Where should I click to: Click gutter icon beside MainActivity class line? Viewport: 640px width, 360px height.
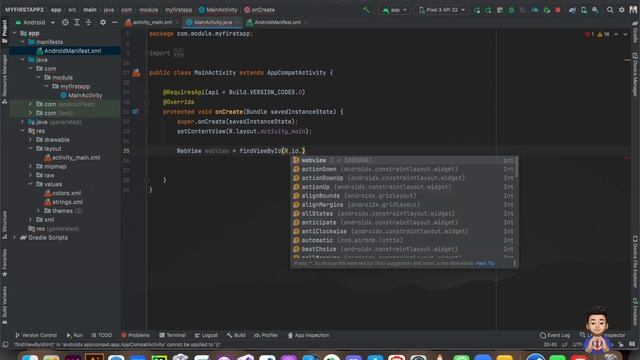tap(136, 73)
